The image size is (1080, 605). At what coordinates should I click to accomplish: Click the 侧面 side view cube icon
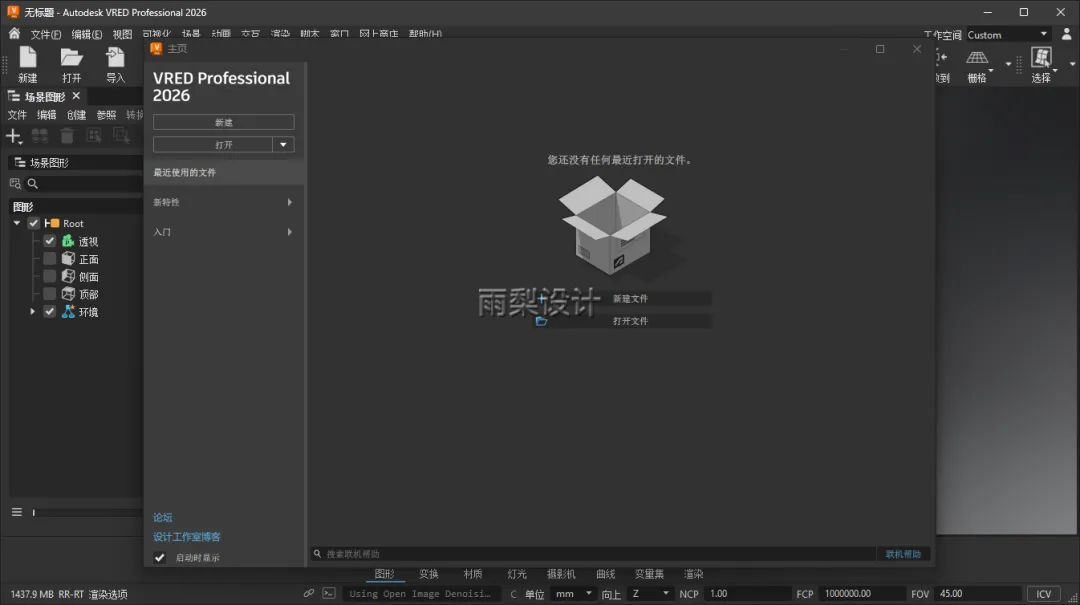point(68,276)
